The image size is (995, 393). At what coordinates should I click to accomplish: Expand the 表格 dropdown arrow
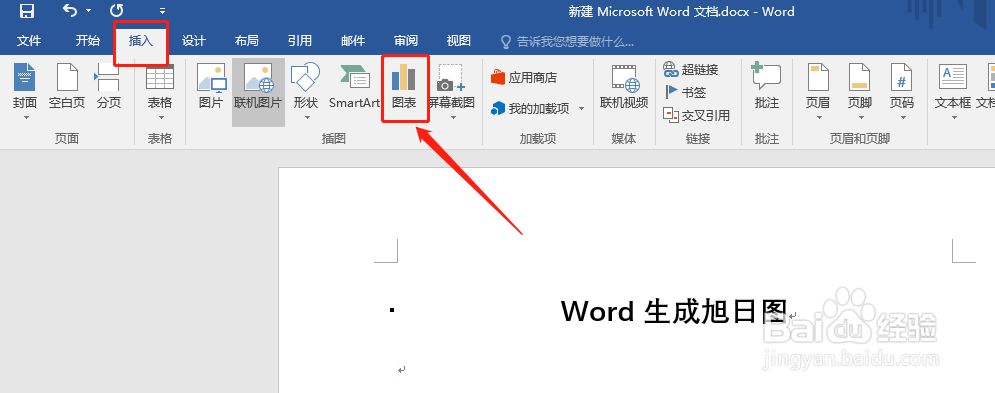pos(160,117)
